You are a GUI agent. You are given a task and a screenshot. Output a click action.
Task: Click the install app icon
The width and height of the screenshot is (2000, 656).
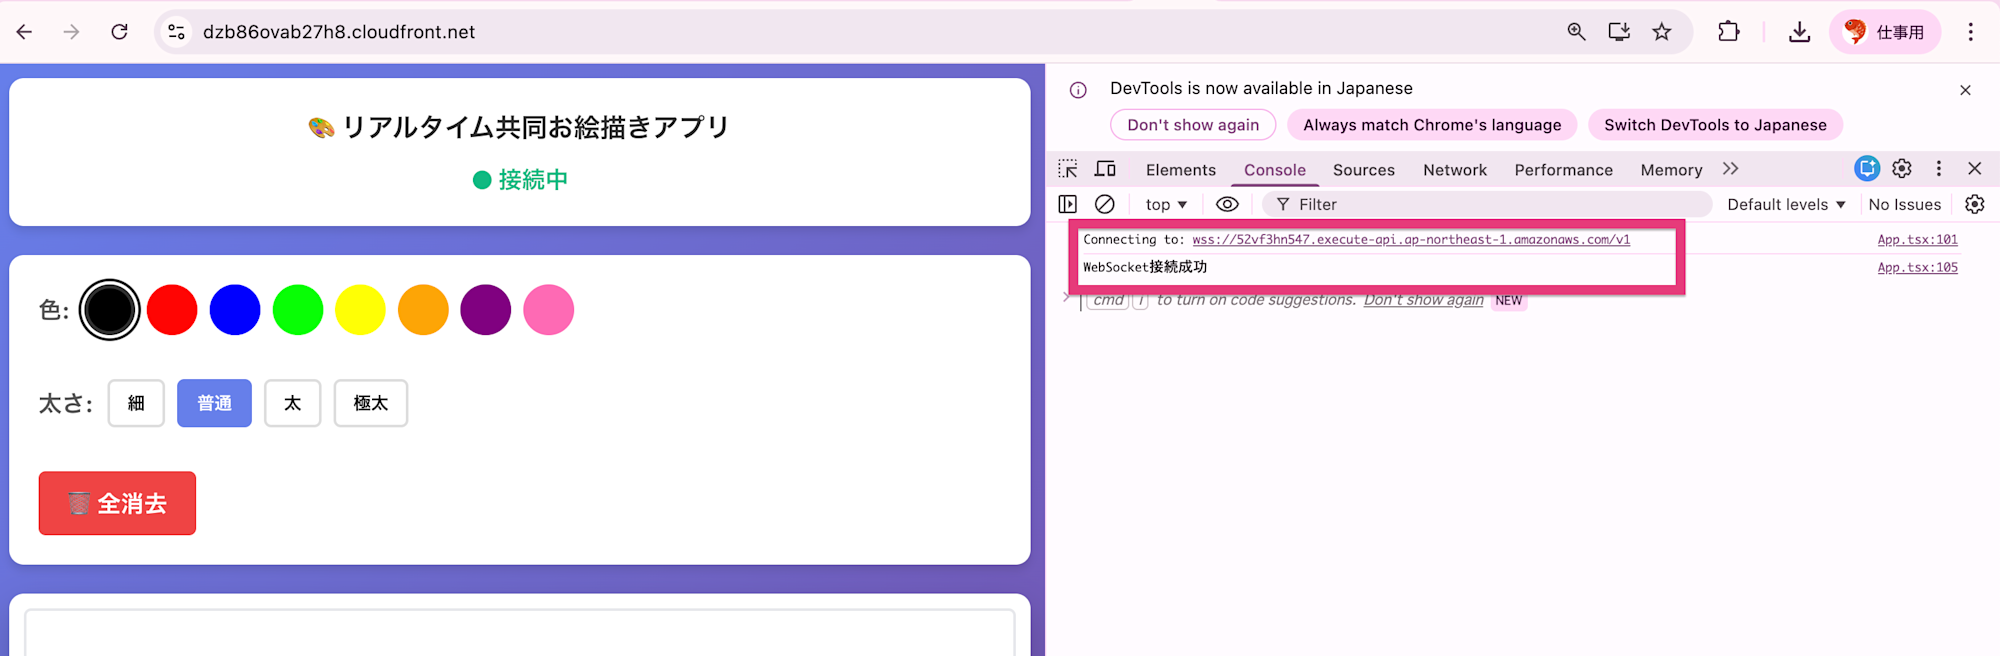[x=1619, y=32]
